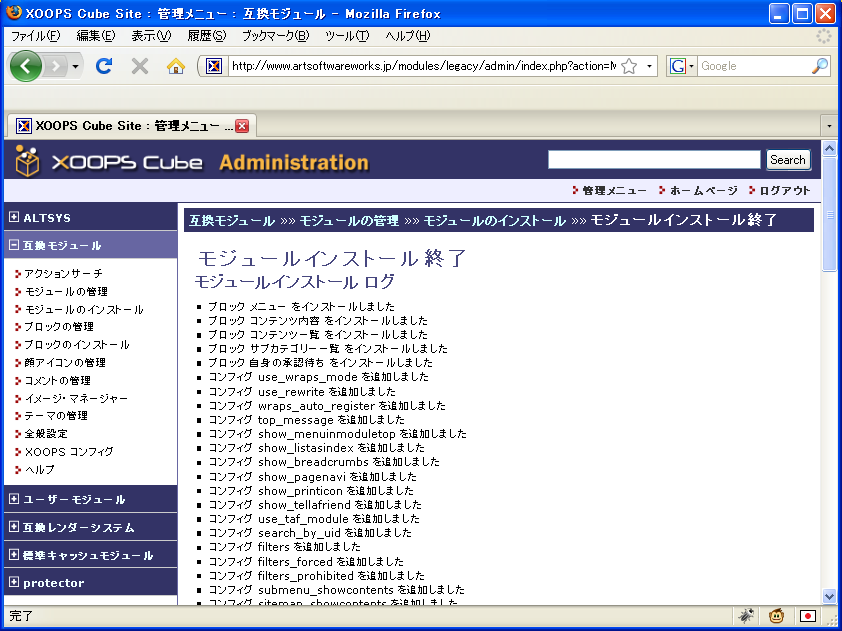Screen dimensions: 842x631
Task: Click the vertical scrollbar thumb
Action: (829, 215)
